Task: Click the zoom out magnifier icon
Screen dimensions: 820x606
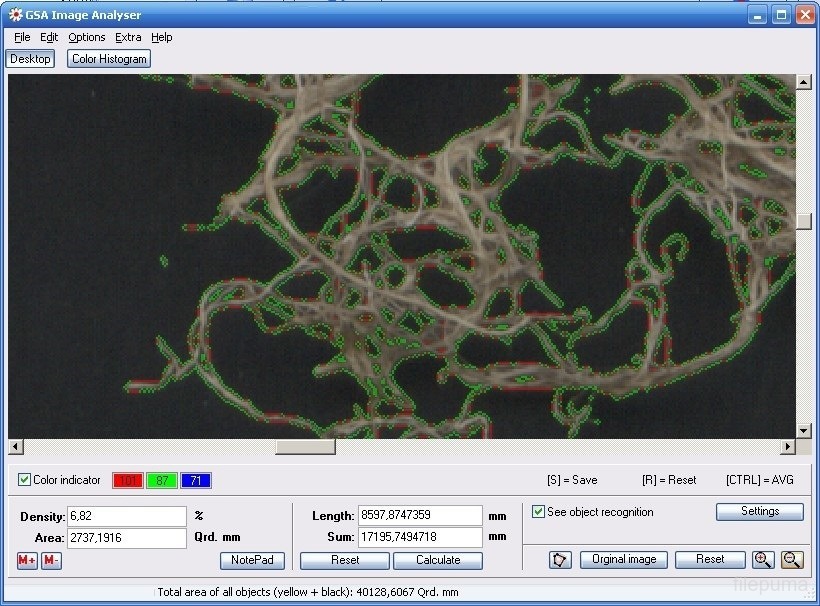Action: [792, 560]
